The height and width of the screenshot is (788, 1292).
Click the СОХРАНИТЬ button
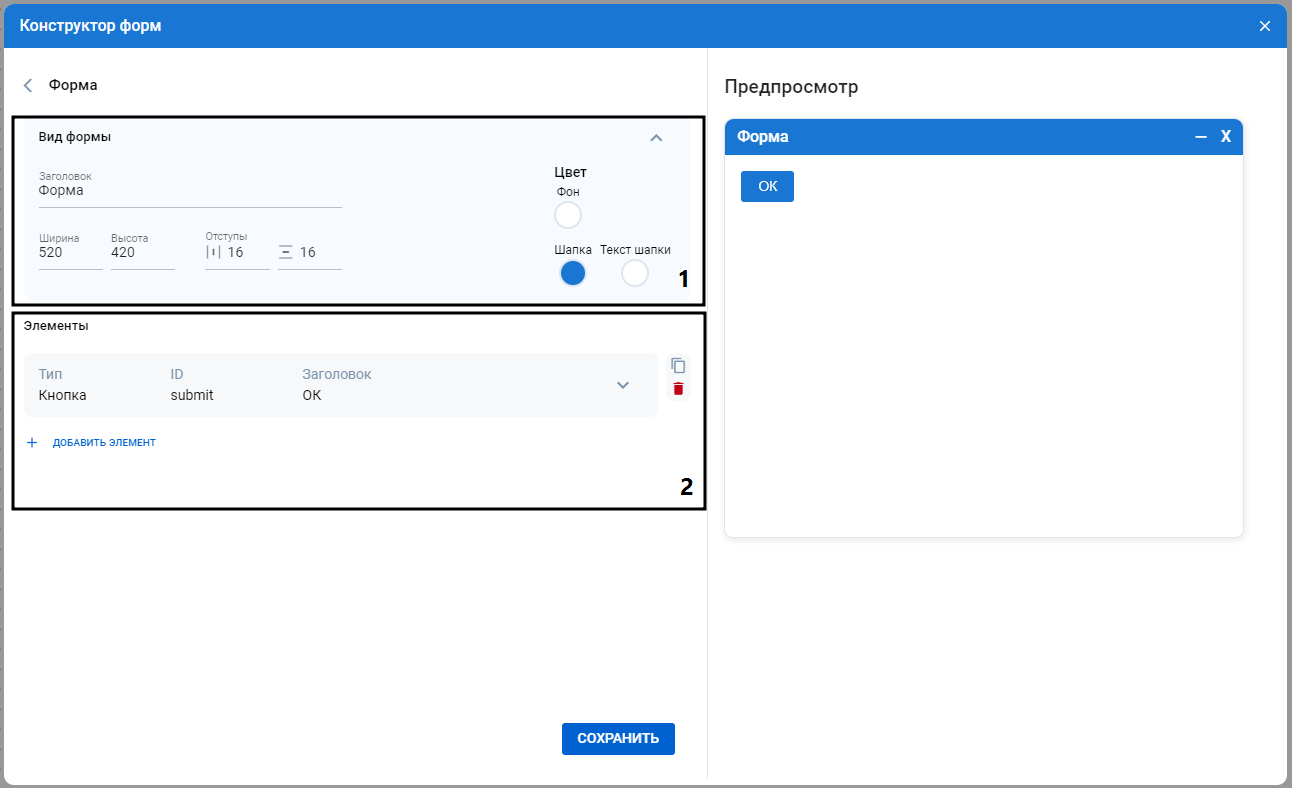point(618,739)
